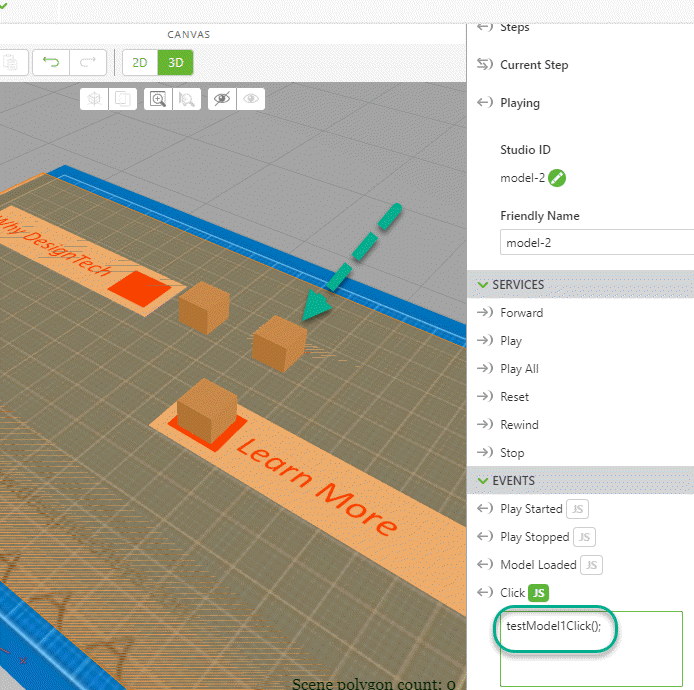Collapse the EVENTS section
The width and height of the screenshot is (694, 690).
coord(482,481)
